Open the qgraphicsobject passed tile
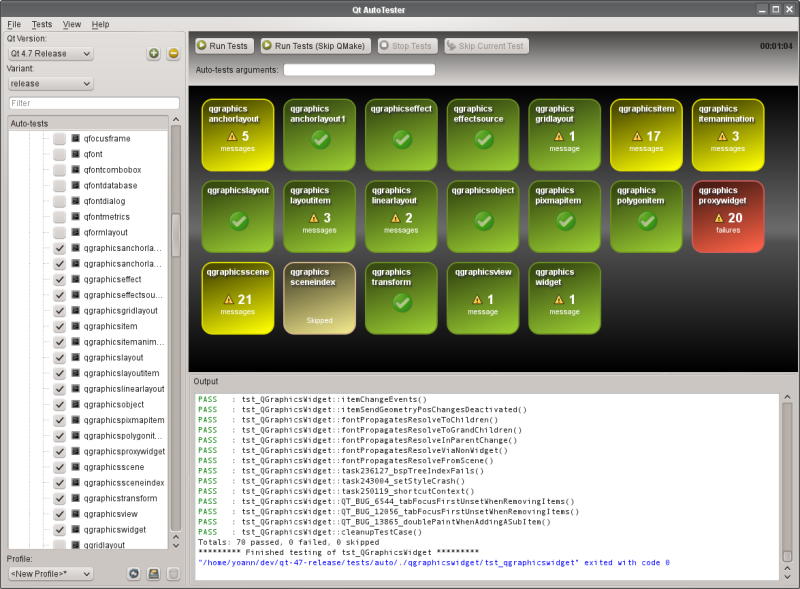Viewport: 800px width, 589px height. 483,216
